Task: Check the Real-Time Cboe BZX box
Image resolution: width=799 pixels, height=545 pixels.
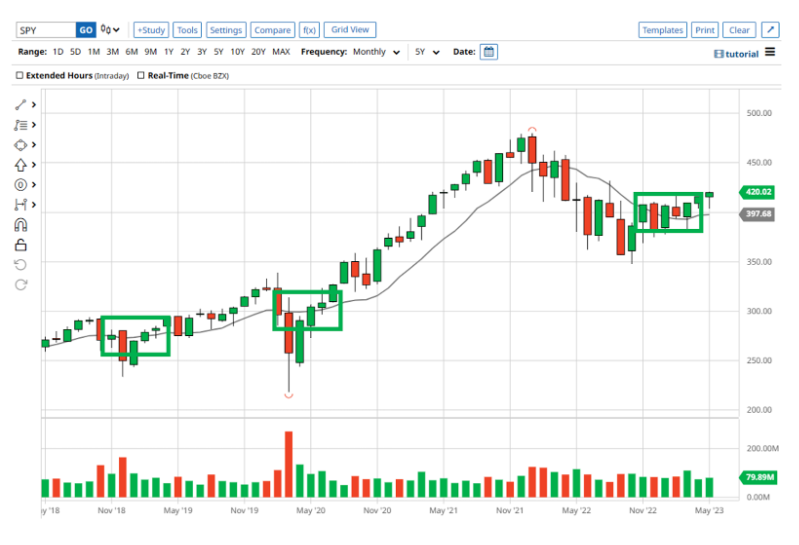Action: tap(141, 75)
